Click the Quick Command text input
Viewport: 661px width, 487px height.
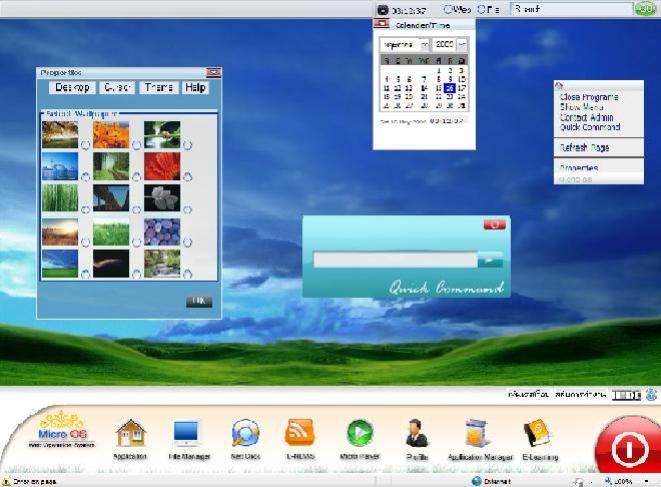[395, 260]
